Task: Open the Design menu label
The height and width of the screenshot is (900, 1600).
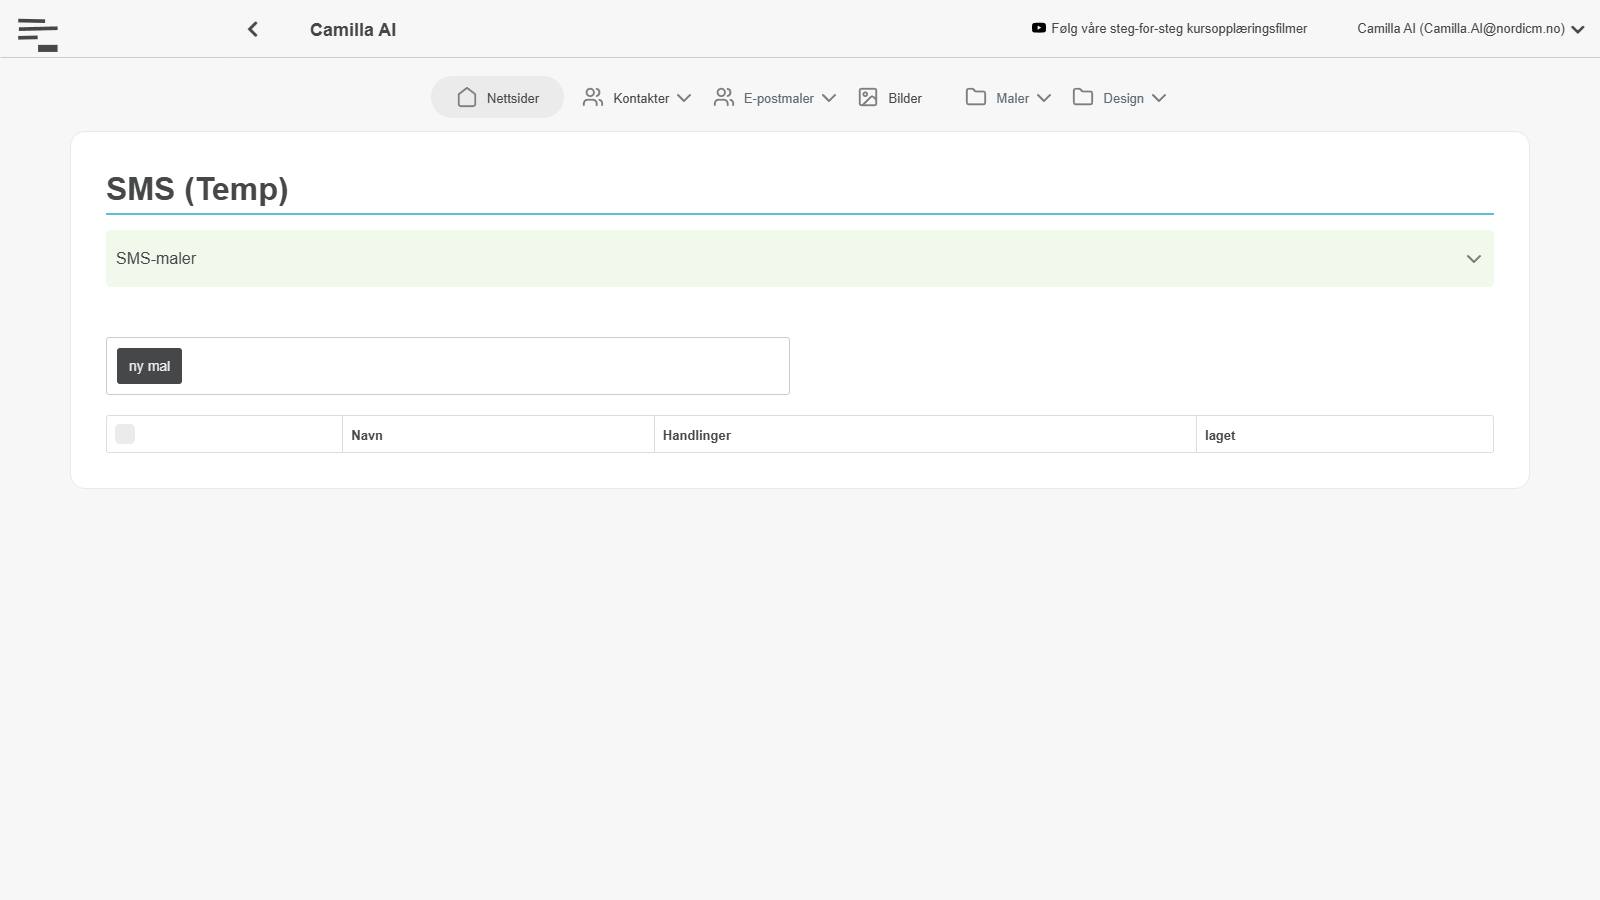Action: pos(1123,98)
